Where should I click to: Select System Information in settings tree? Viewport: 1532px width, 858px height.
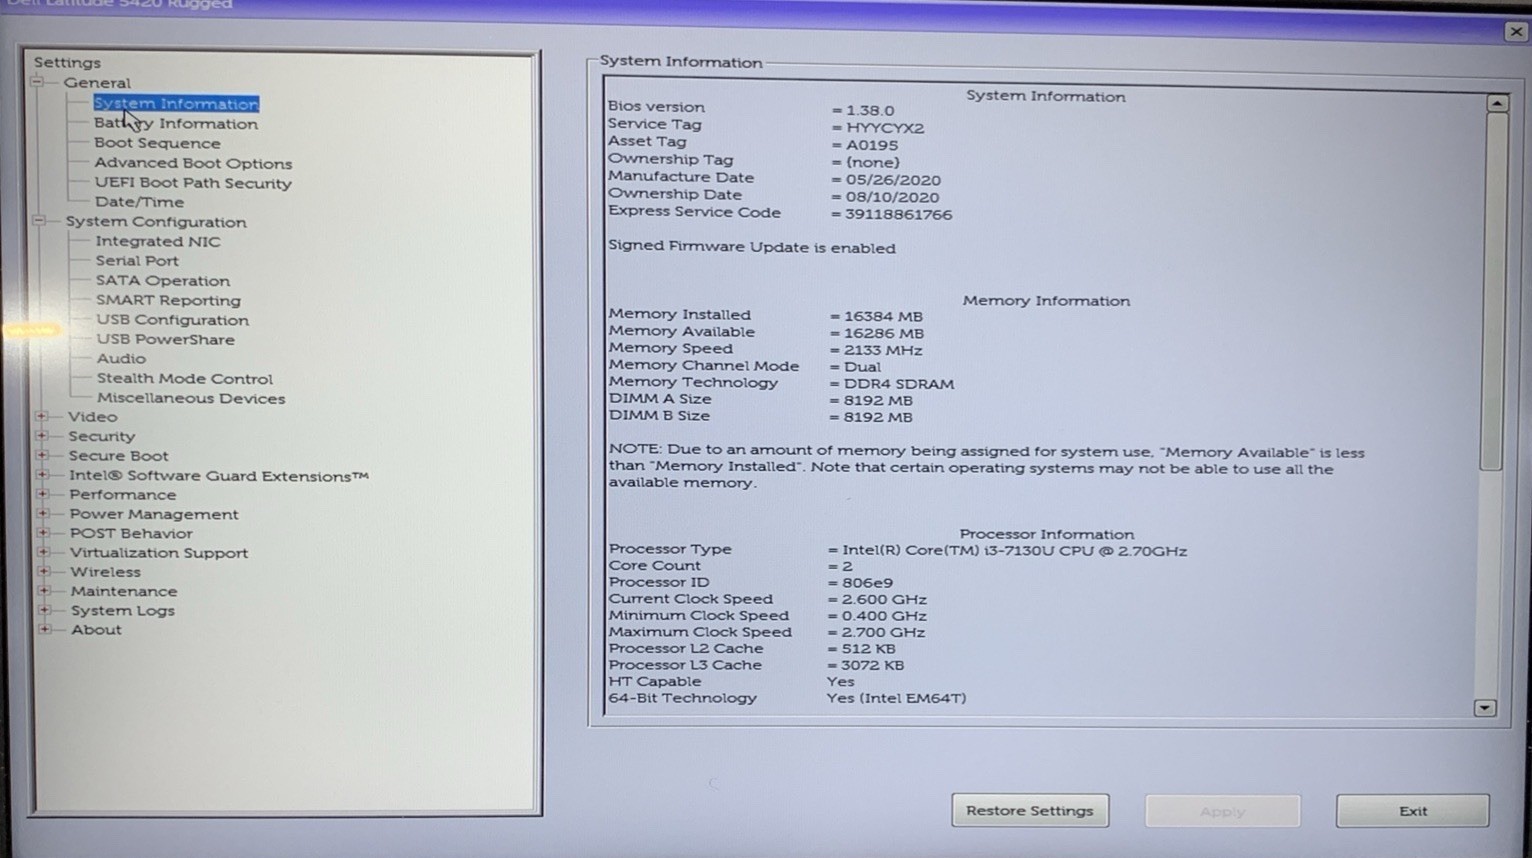point(176,103)
